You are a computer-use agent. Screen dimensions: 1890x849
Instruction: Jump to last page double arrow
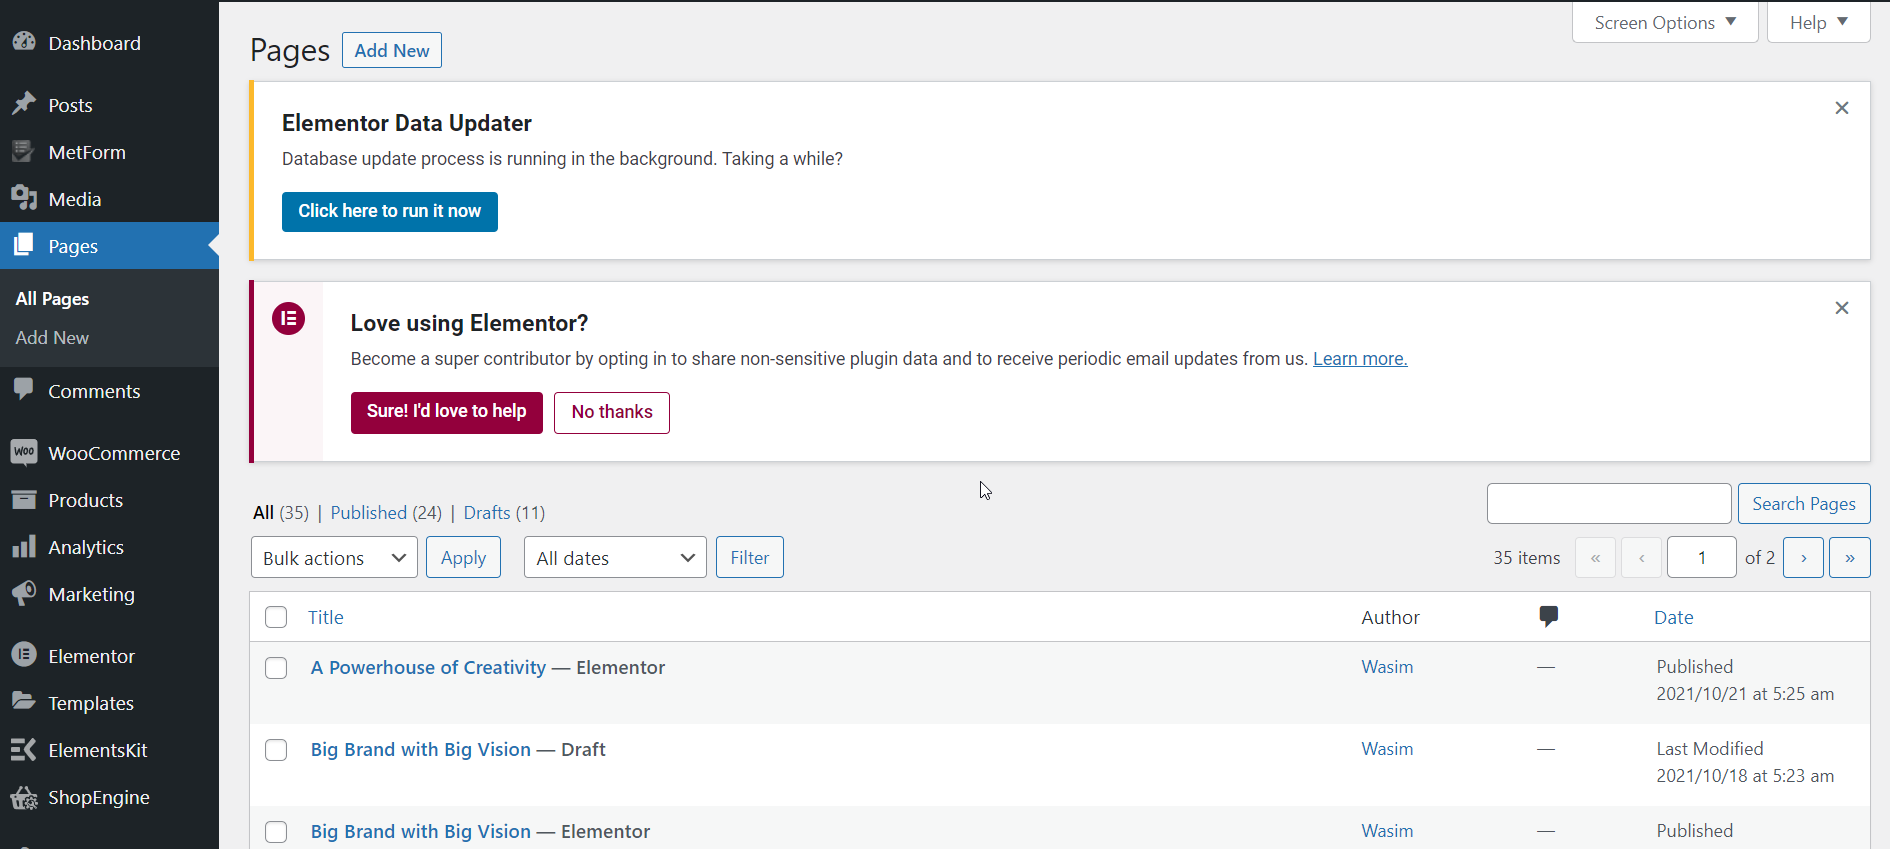pos(1850,558)
